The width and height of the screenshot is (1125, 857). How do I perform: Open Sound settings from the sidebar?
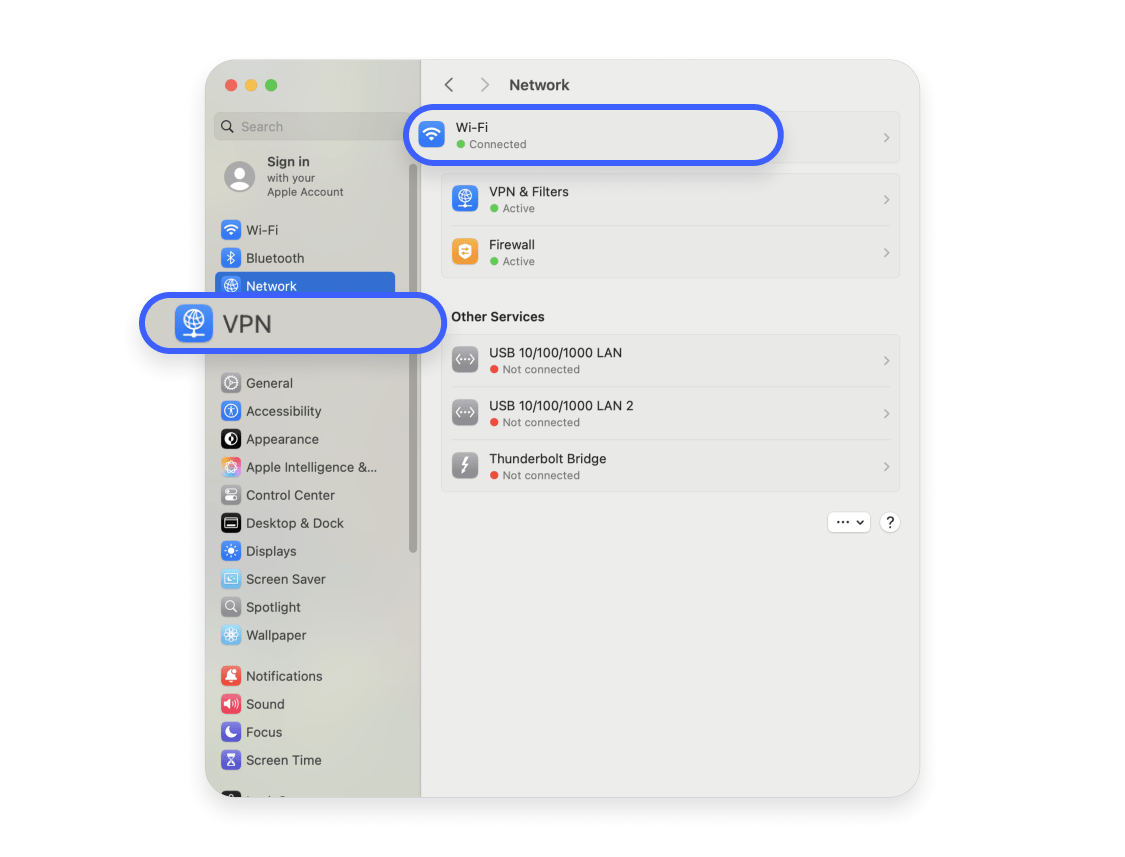231,703
